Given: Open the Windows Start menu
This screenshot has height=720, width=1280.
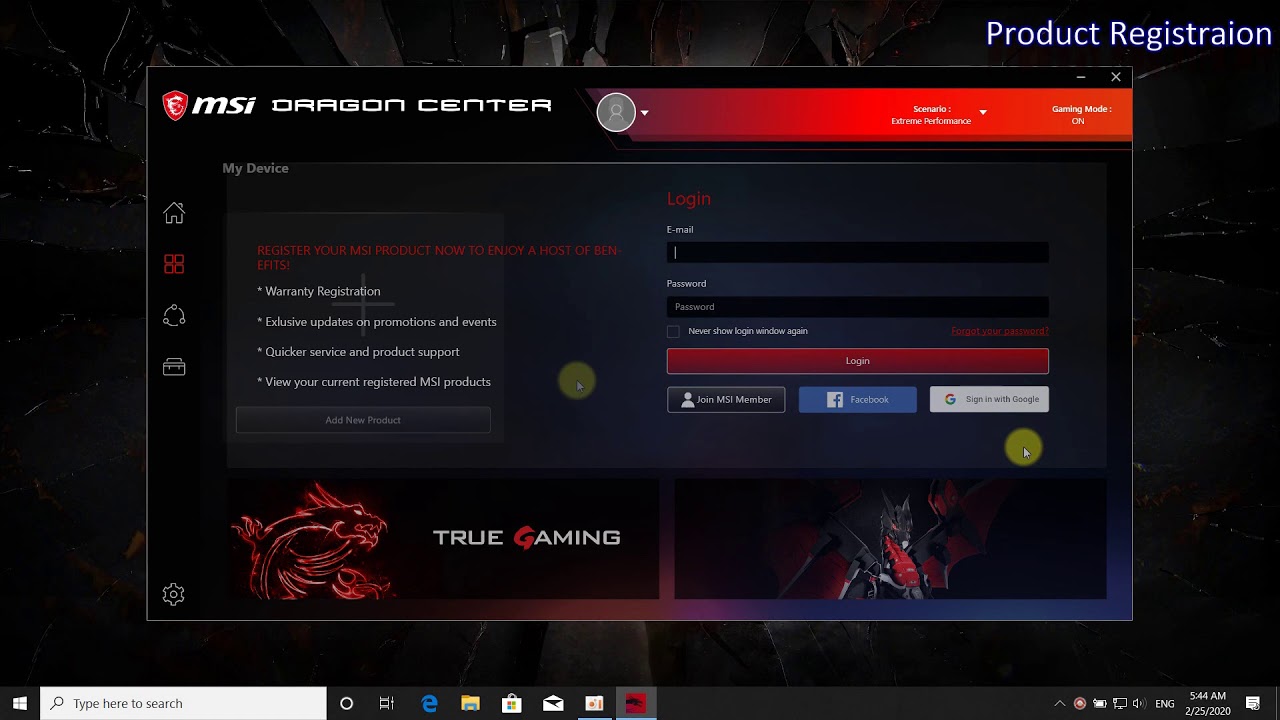Looking at the screenshot, I should [x=20, y=703].
